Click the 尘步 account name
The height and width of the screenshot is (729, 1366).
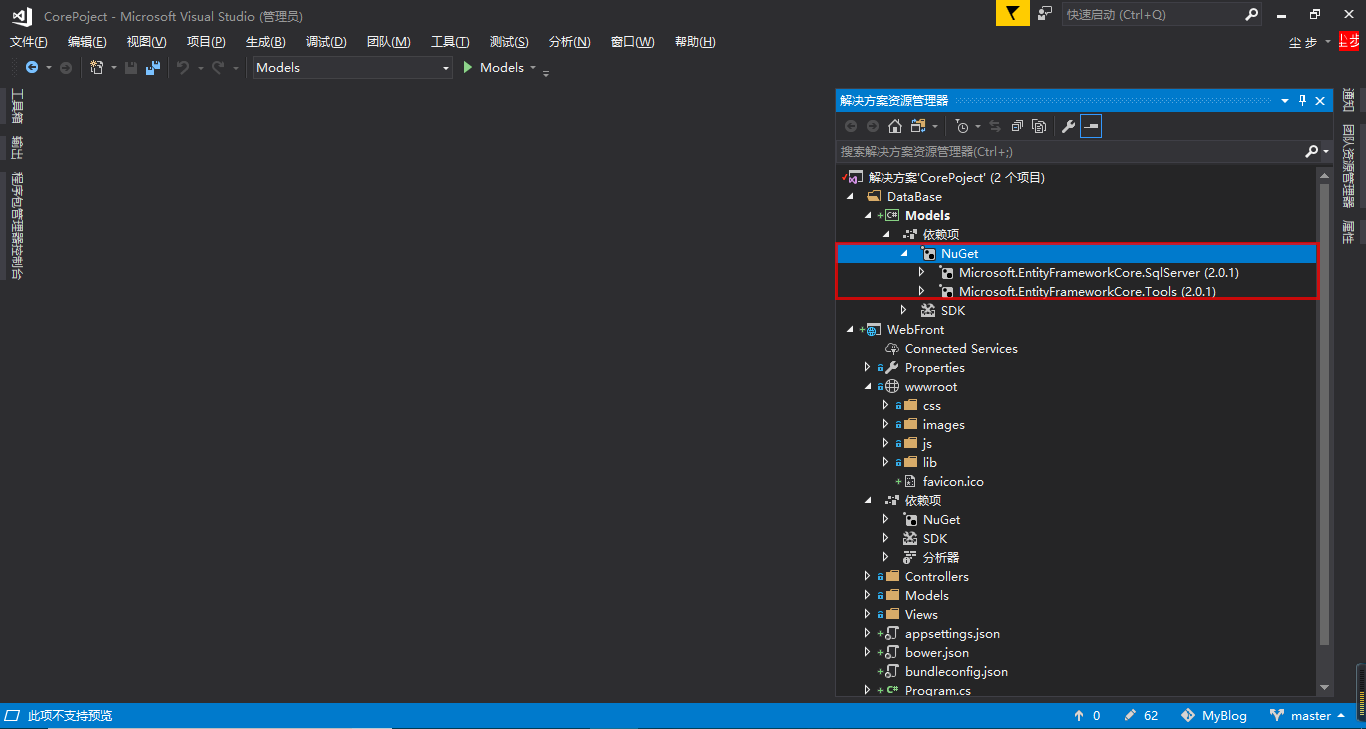1302,42
